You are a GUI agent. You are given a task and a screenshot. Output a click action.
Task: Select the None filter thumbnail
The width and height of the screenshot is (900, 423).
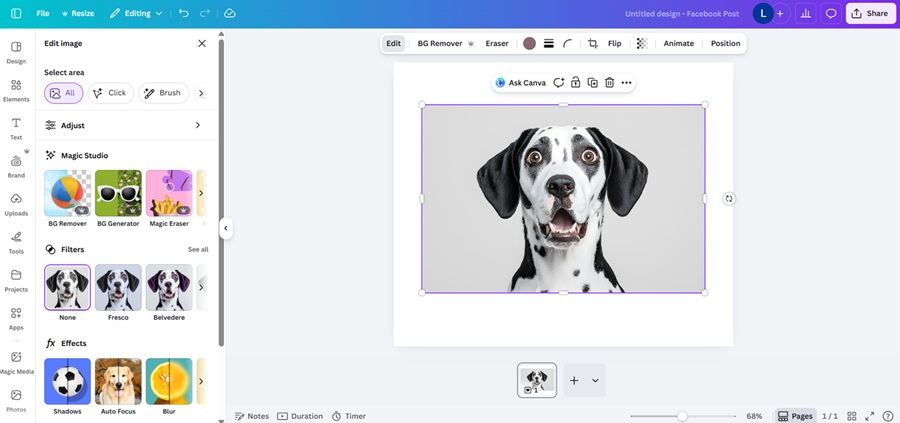point(67,287)
